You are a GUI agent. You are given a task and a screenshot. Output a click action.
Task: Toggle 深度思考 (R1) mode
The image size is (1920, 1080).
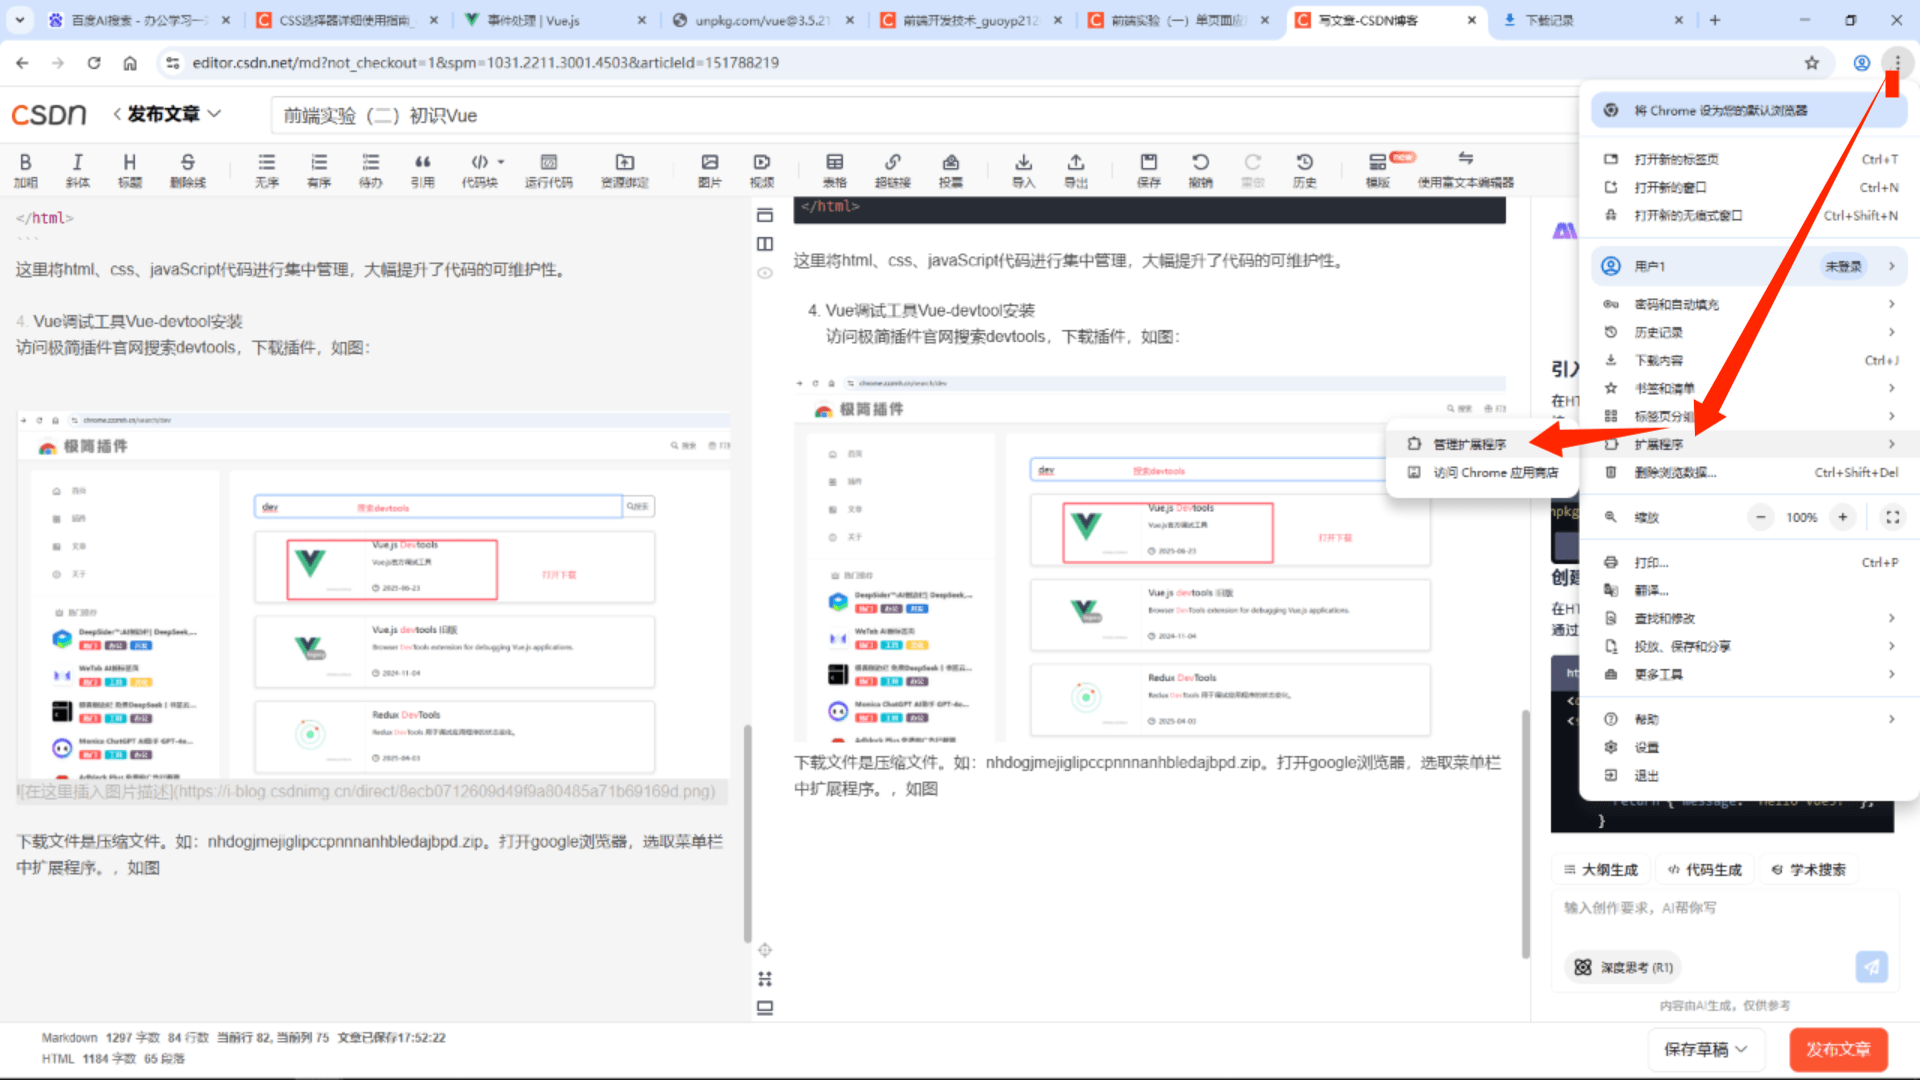[1624, 967]
